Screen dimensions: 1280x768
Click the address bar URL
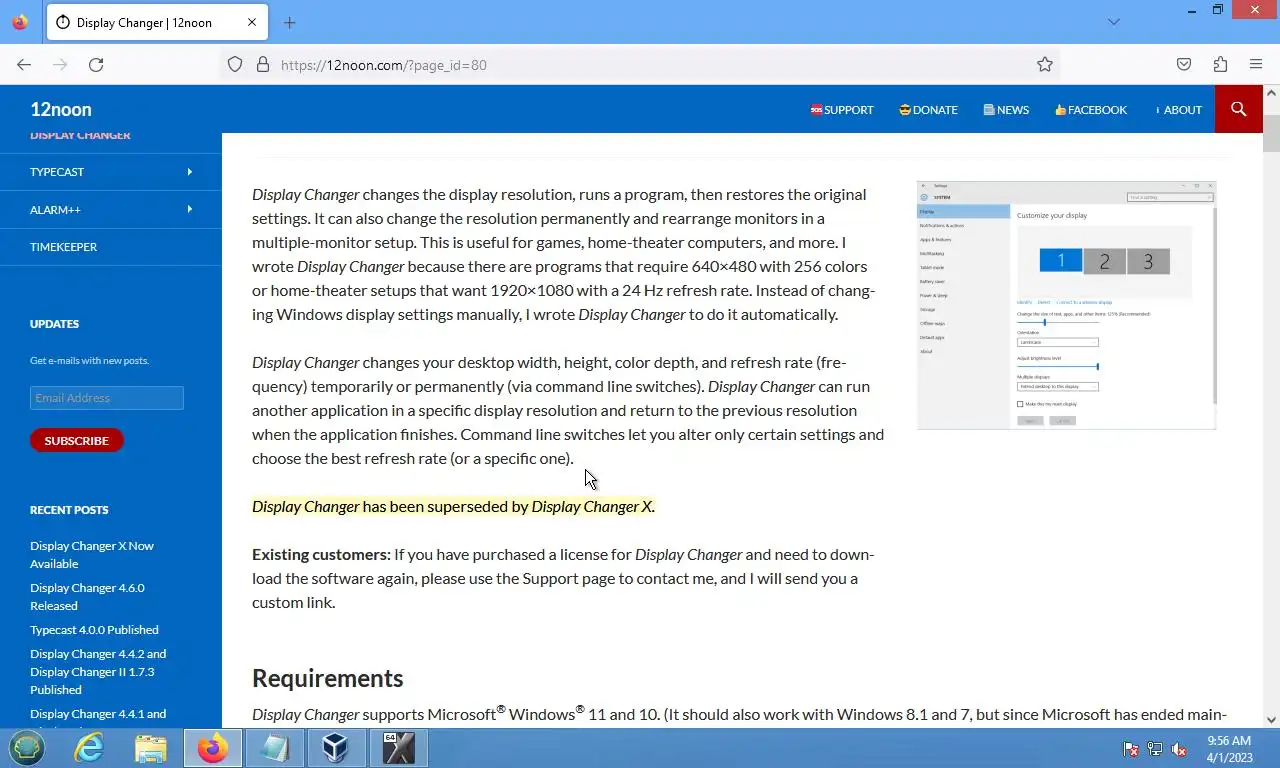tap(384, 65)
